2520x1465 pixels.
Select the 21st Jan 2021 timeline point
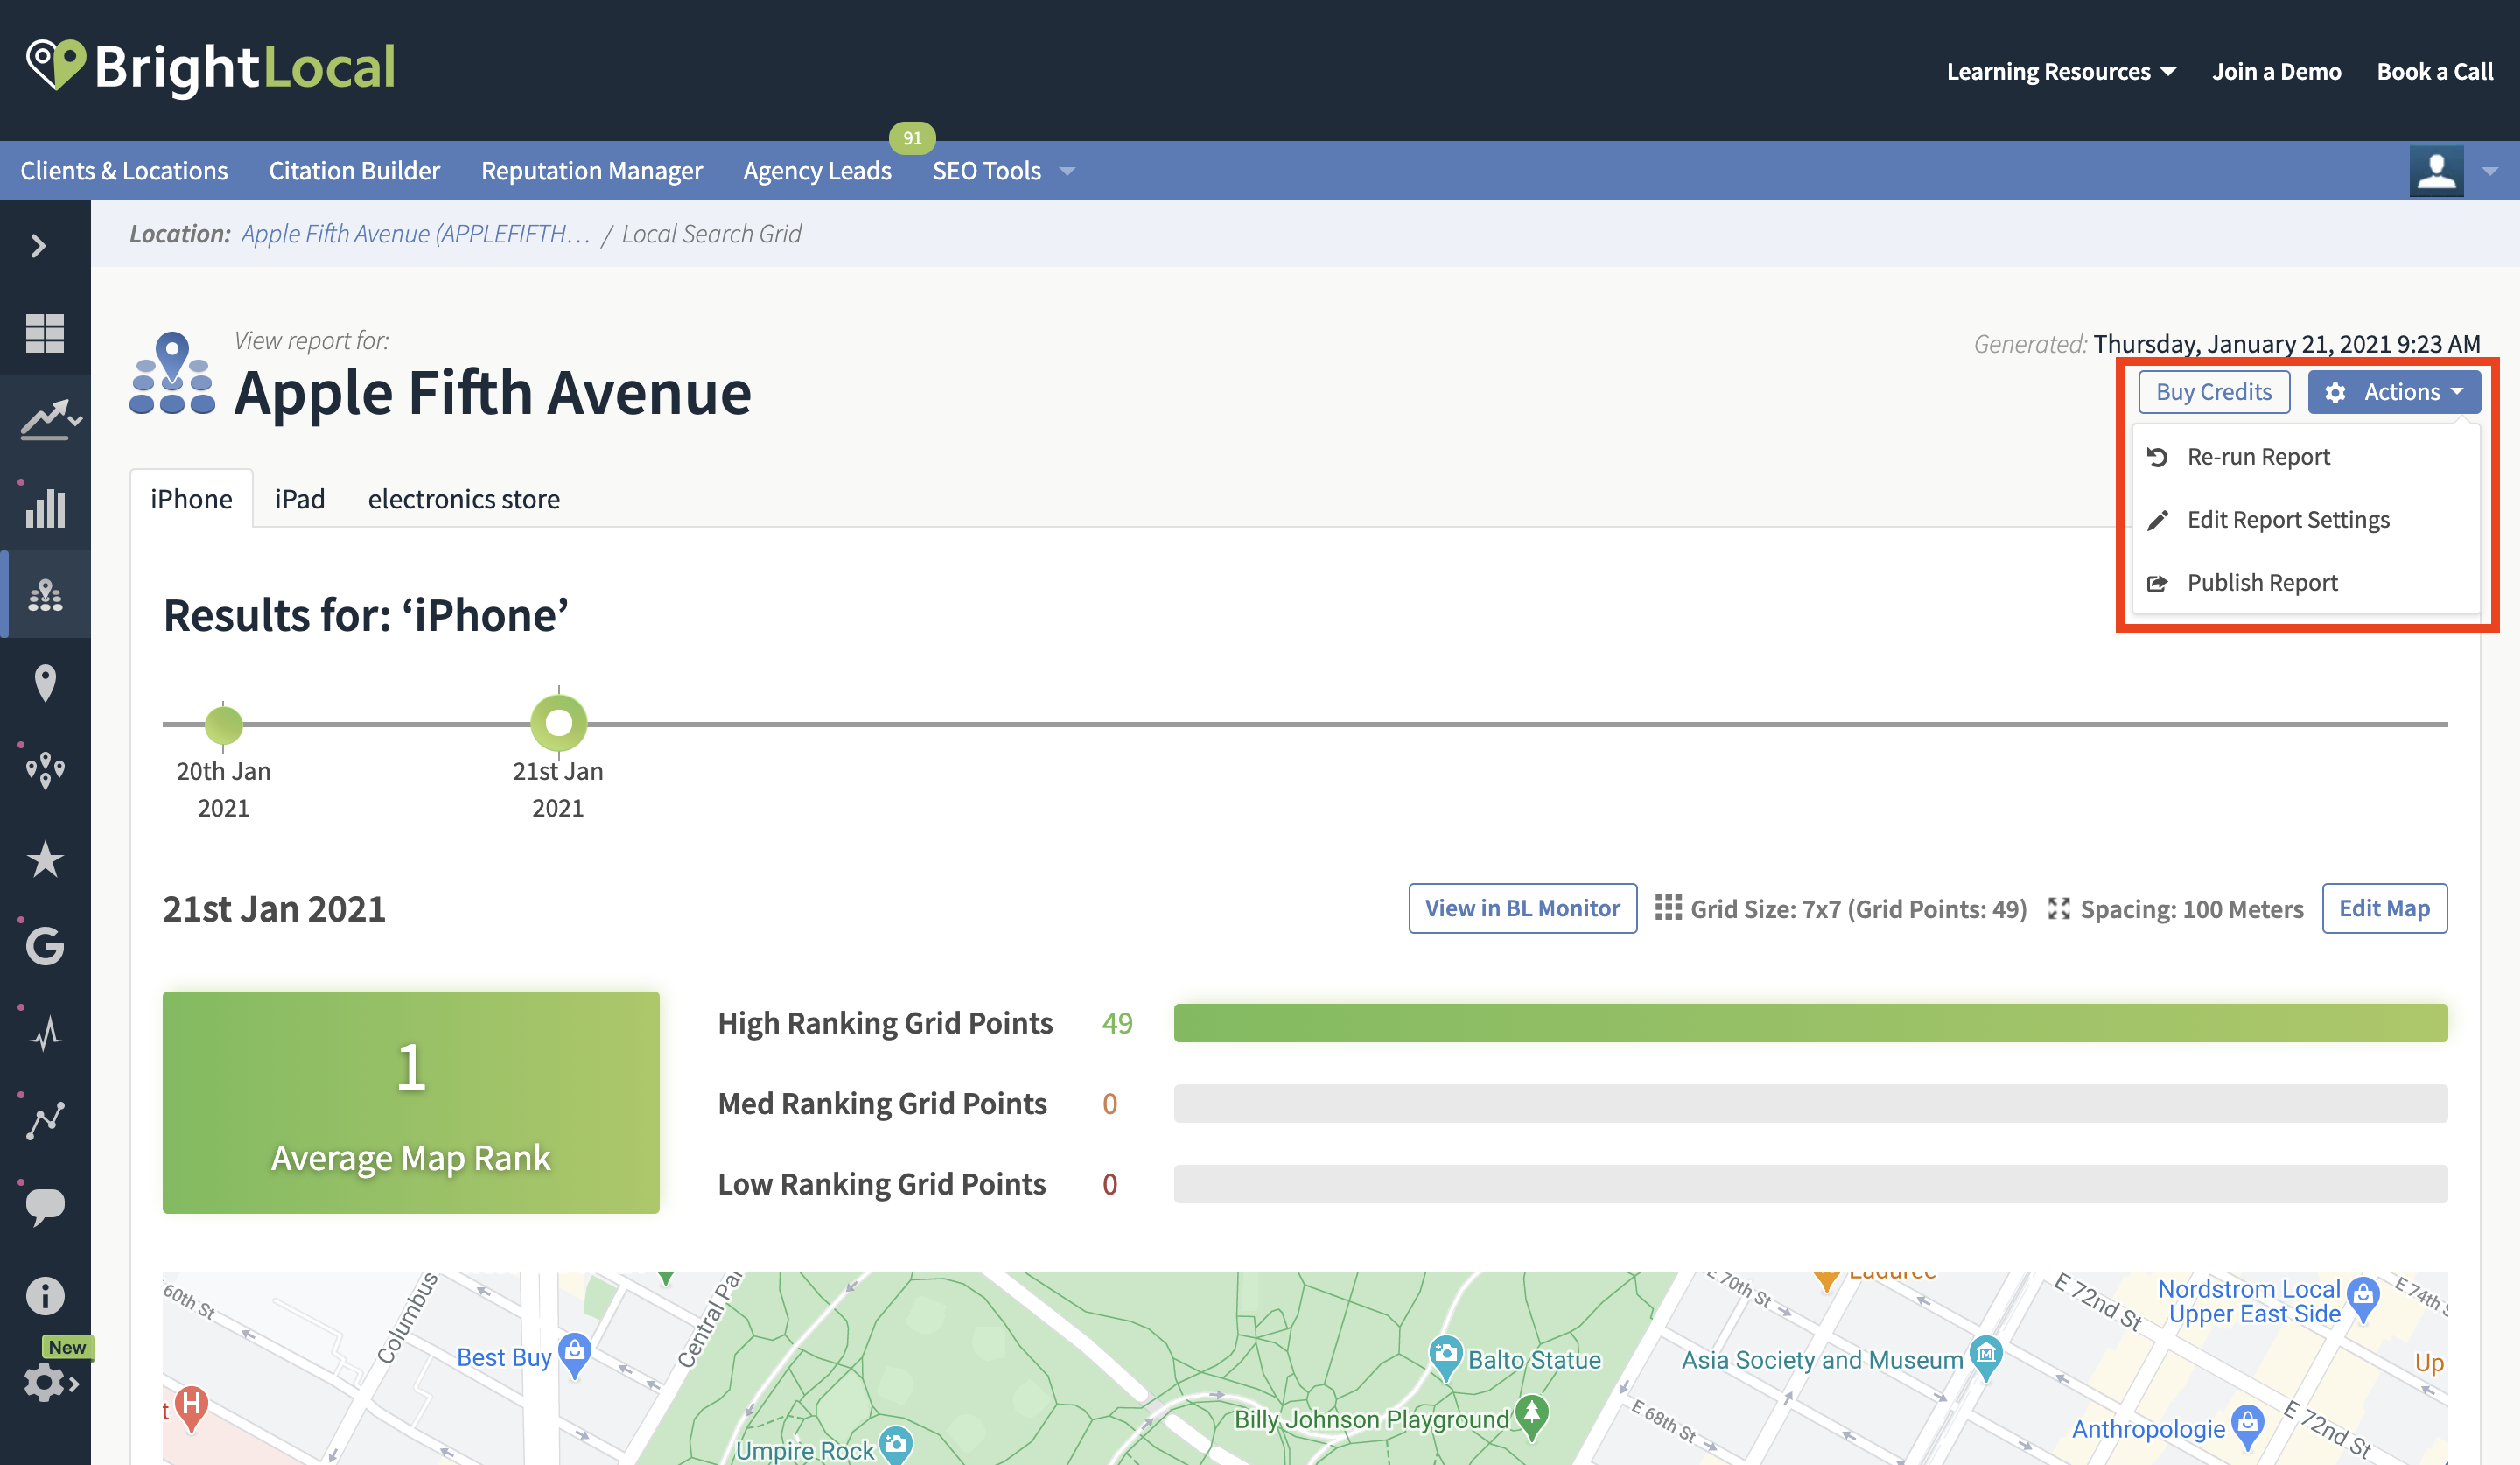[558, 722]
